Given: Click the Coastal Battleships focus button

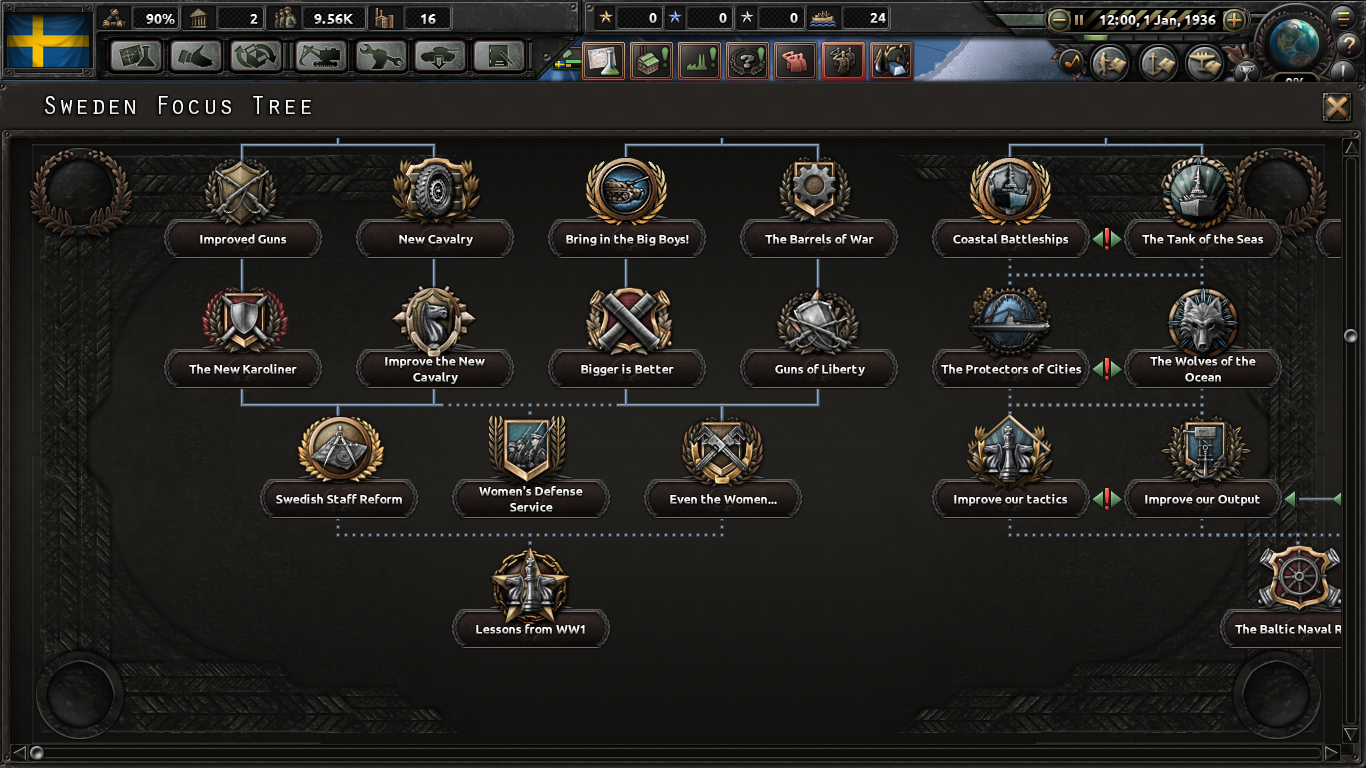Looking at the screenshot, I should pos(1010,239).
